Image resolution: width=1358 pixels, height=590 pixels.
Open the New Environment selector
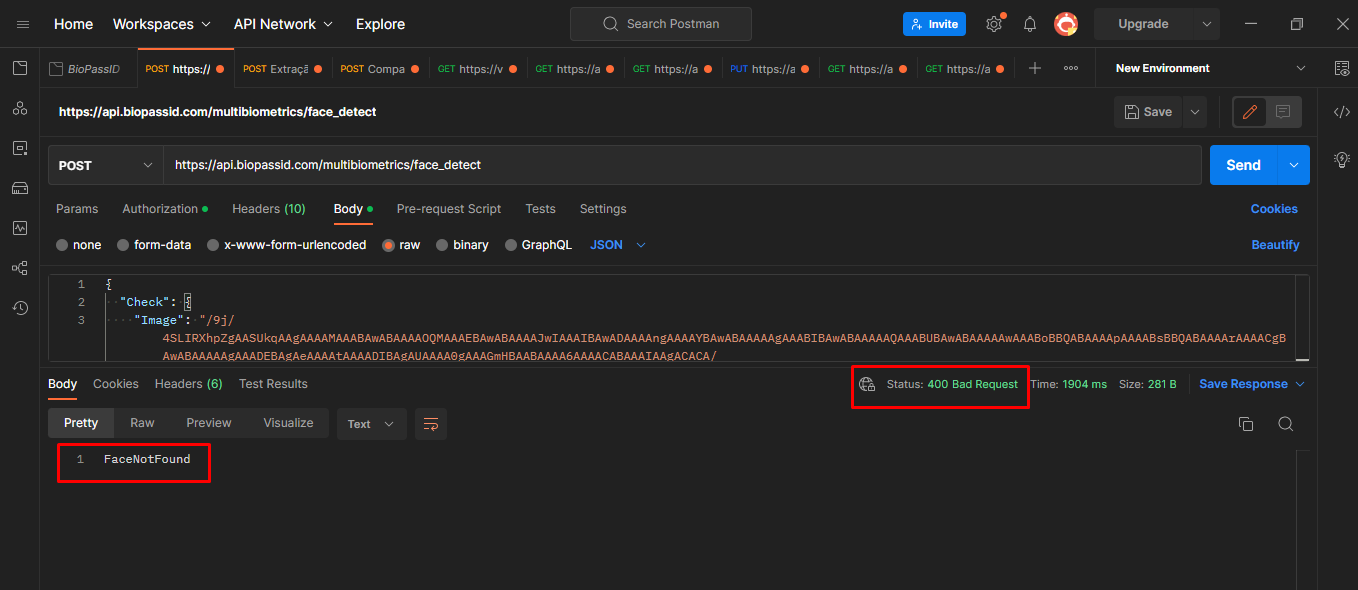pos(1210,68)
